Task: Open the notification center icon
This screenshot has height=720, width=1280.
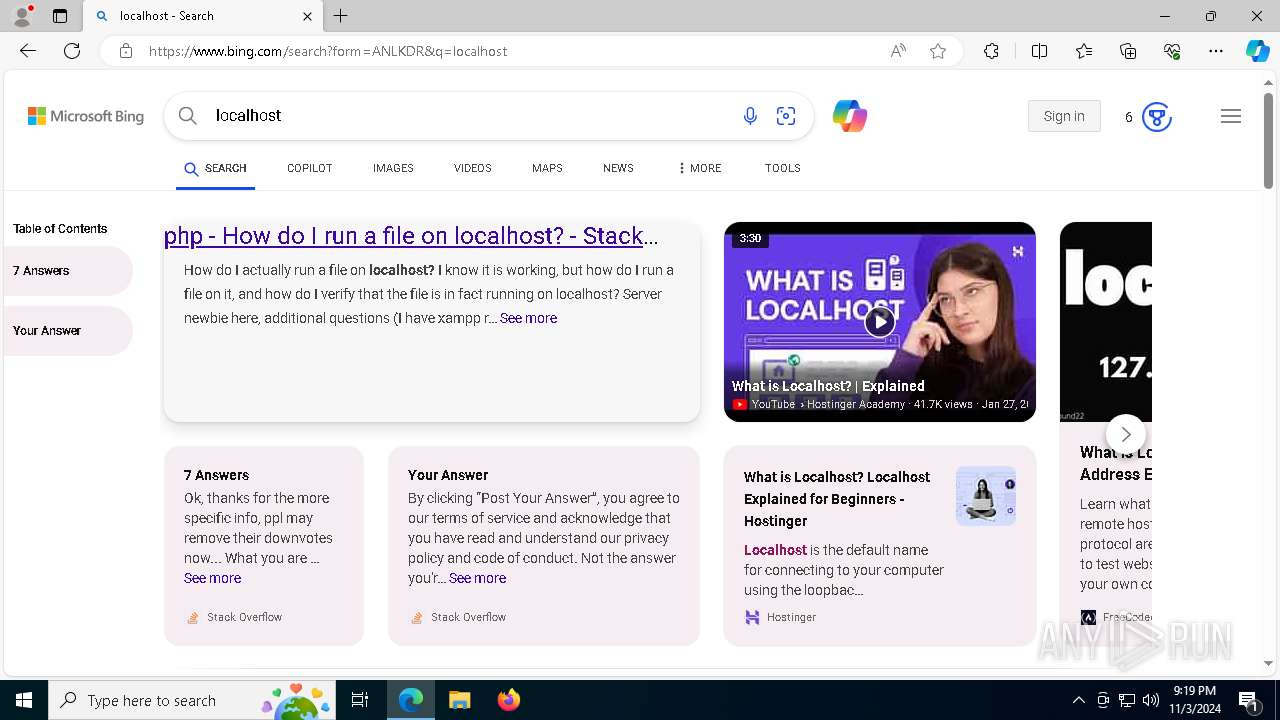Action: pyautogui.click(x=1249, y=700)
